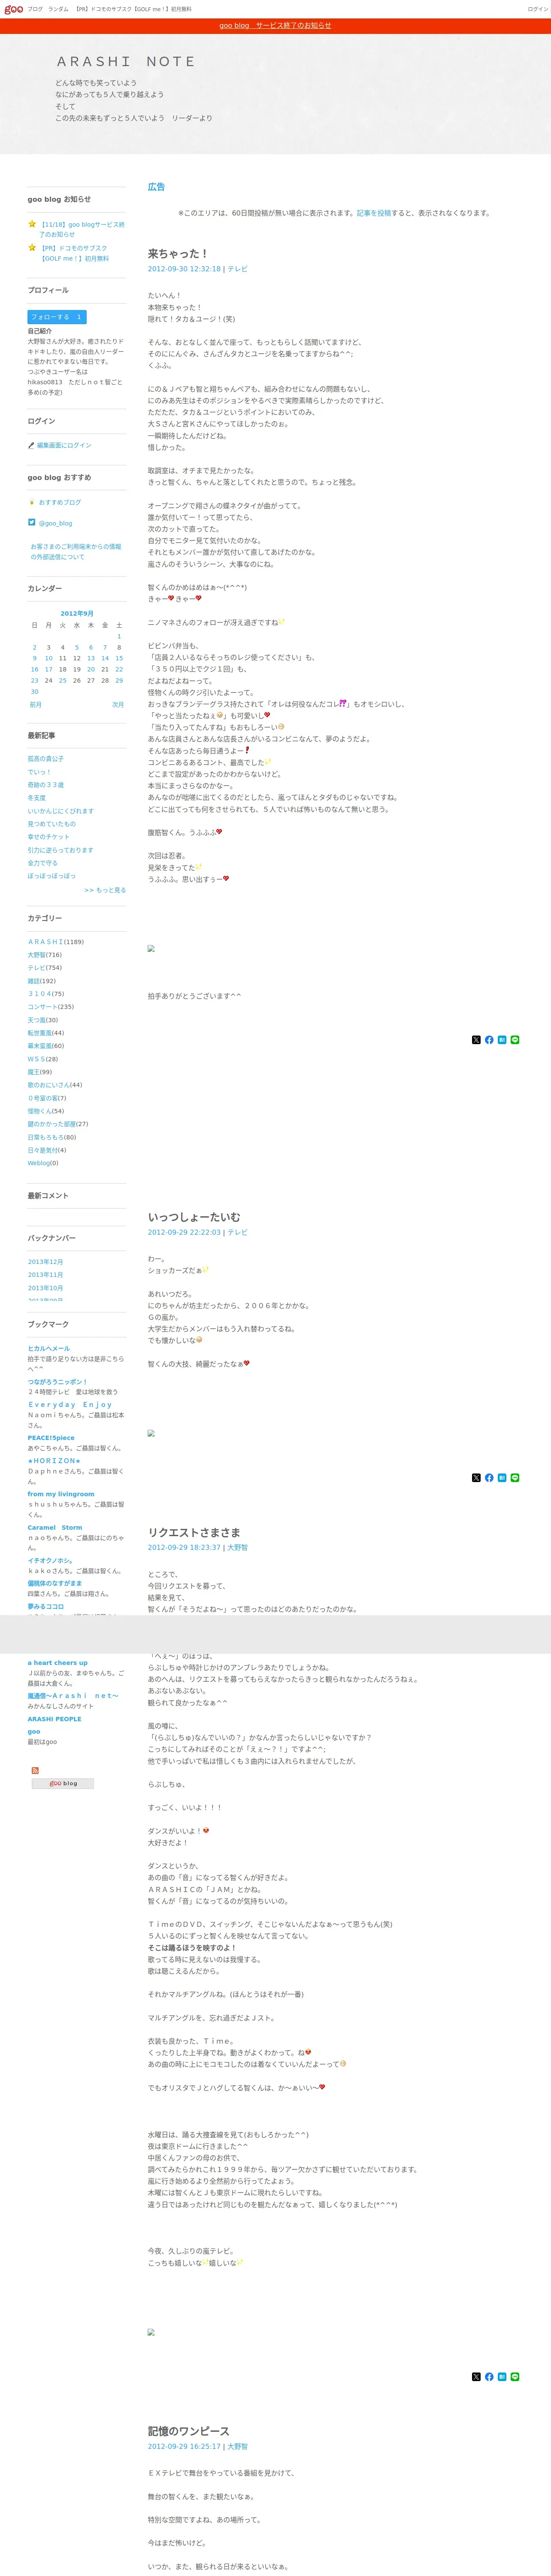551x2576 pixels.
Task: Go to 前月 in calendar
Action: (x=36, y=704)
